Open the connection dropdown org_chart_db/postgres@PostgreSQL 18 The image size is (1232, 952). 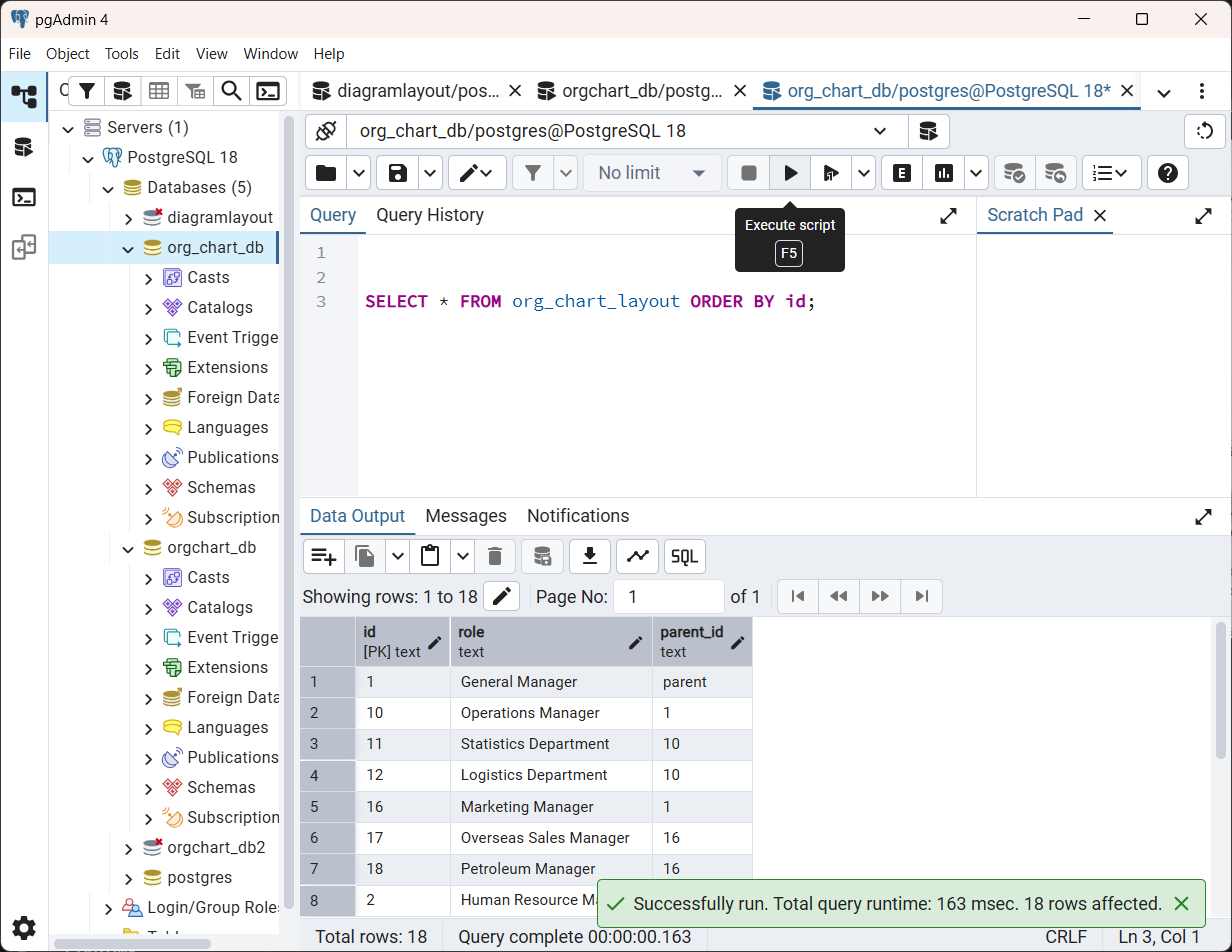[627, 131]
